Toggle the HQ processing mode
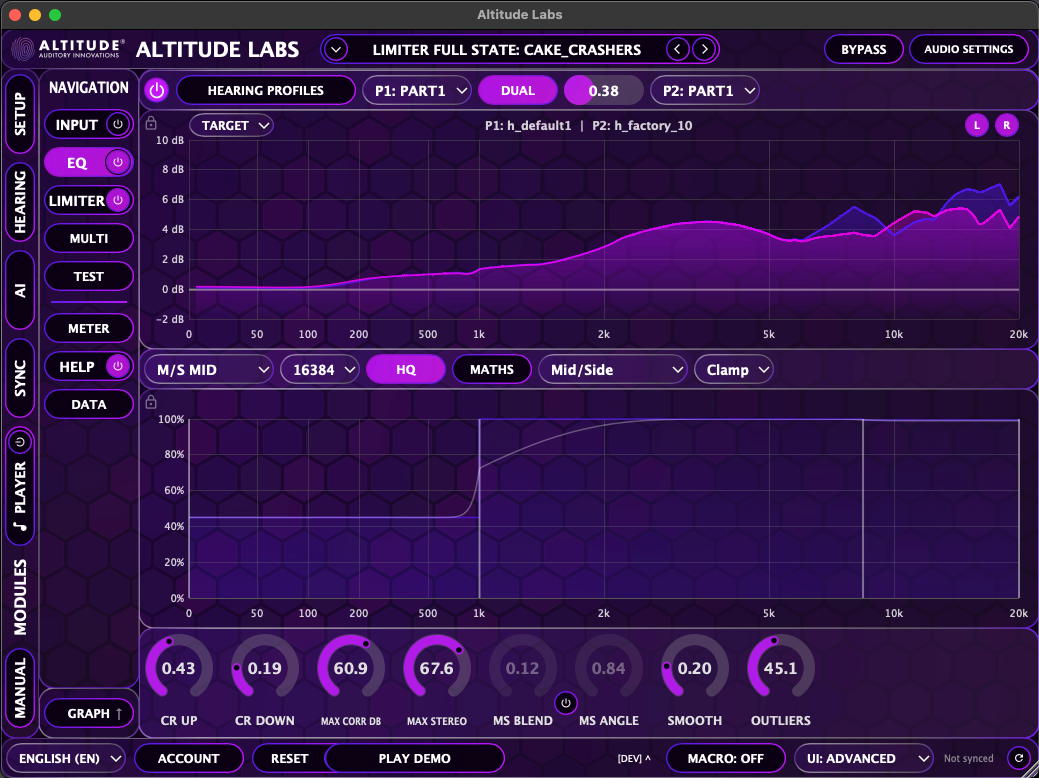The image size is (1039, 778). [405, 369]
